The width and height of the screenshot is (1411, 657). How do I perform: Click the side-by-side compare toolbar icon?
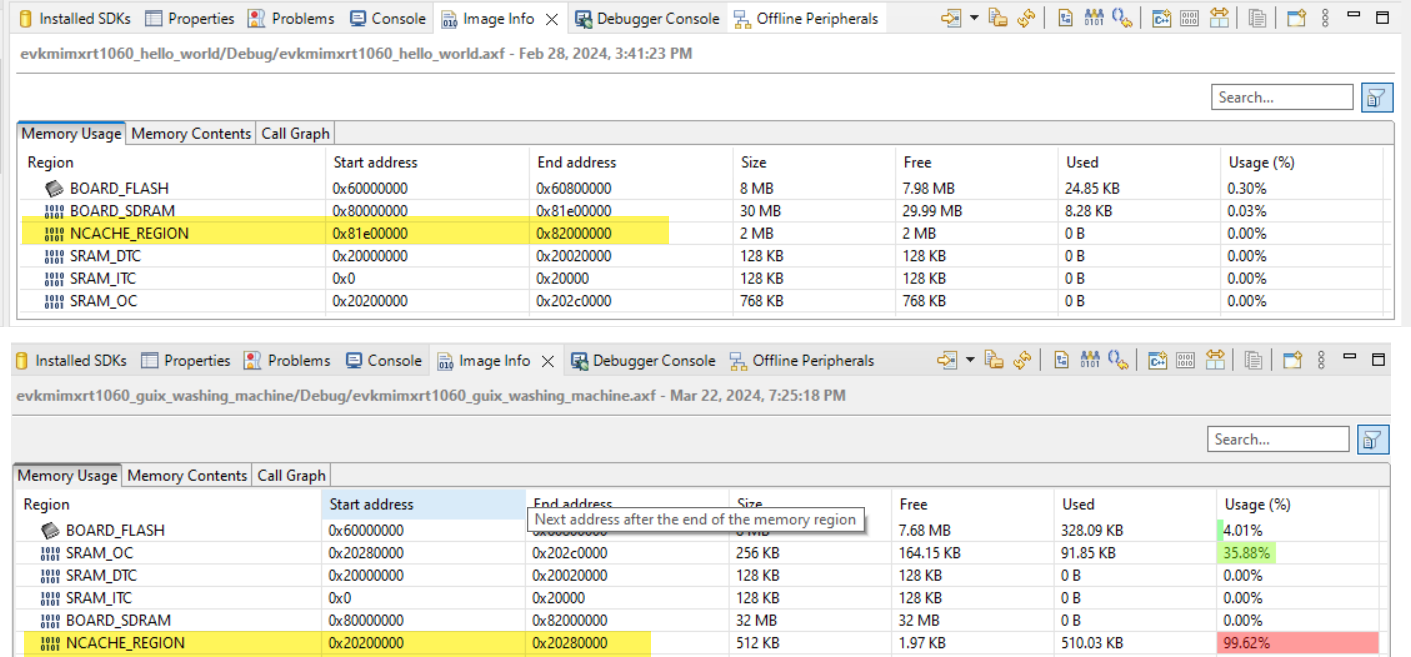point(1218,17)
